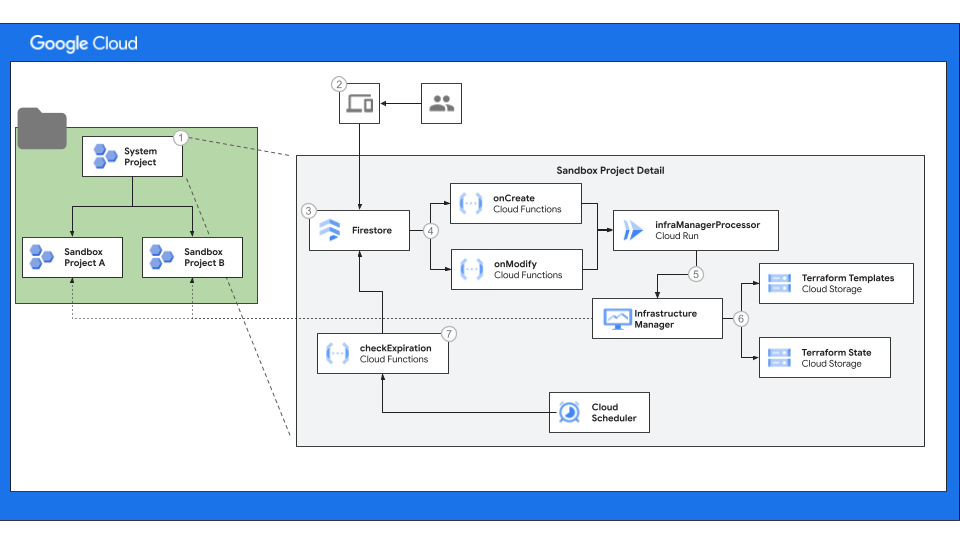Click the Firestore logo icon
Image resolution: width=960 pixels, height=540 pixels.
(x=330, y=230)
